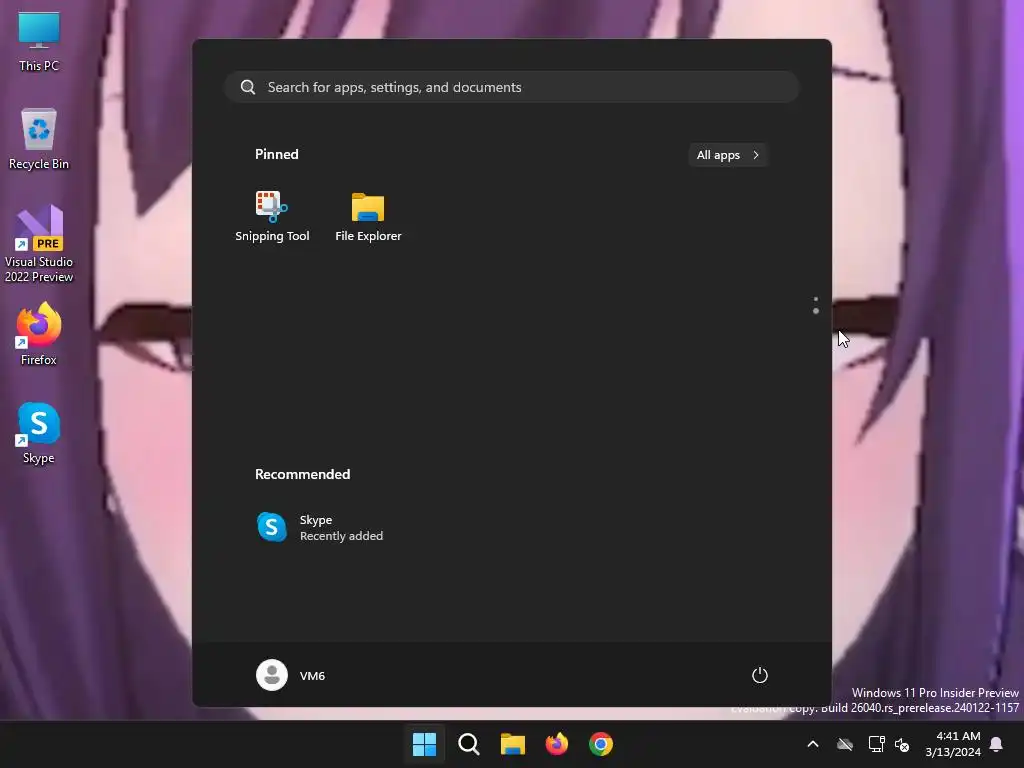The height and width of the screenshot is (768, 1024).
Task: Expand hidden system tray icons
Action: 813,744
